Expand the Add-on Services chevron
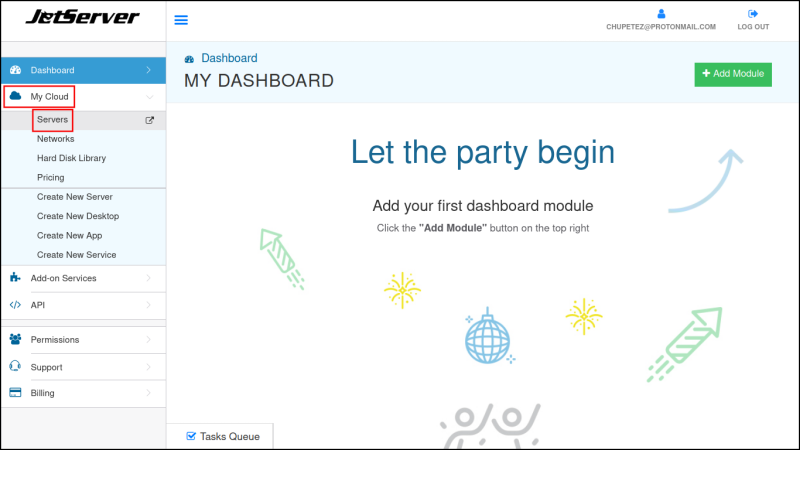 (148, 278)
